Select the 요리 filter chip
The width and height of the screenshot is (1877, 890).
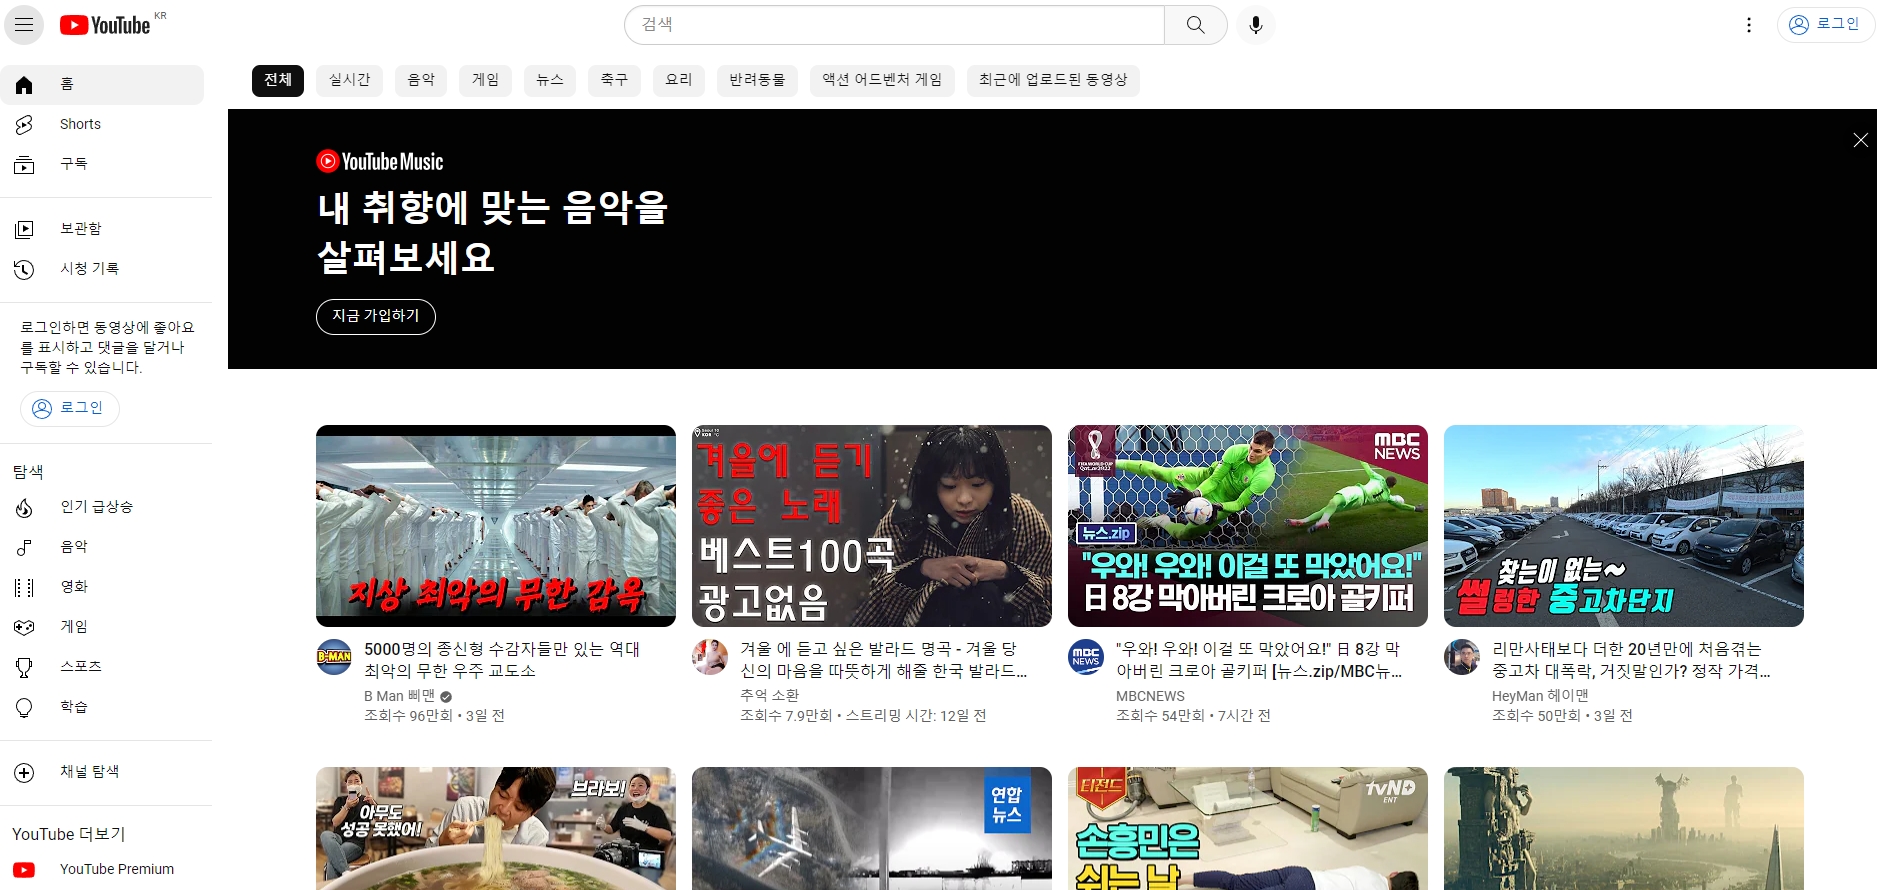tap(679, 80)
